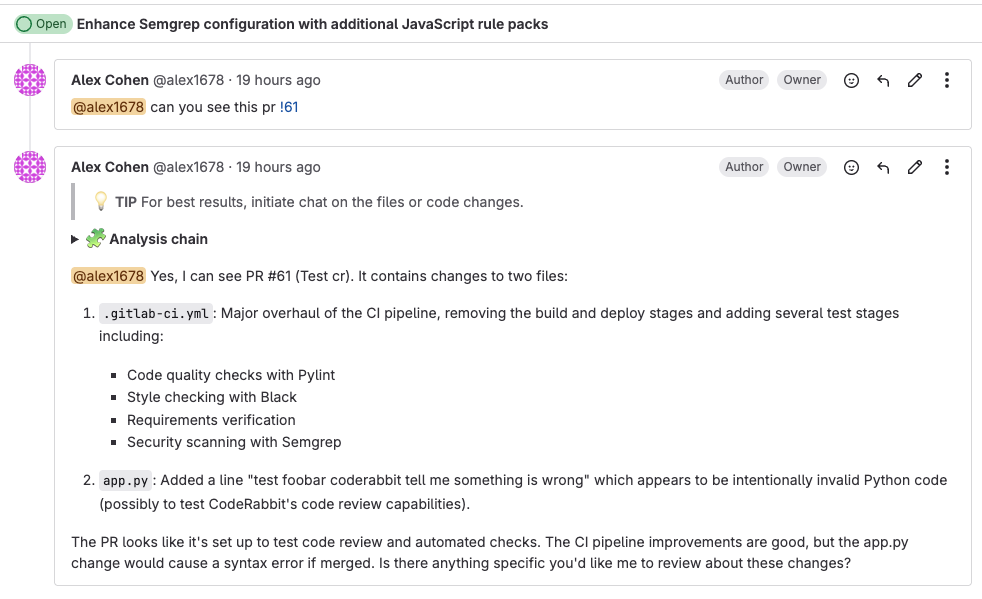Click Alex Cohen's avatar beside the second comment

(30, 167)
